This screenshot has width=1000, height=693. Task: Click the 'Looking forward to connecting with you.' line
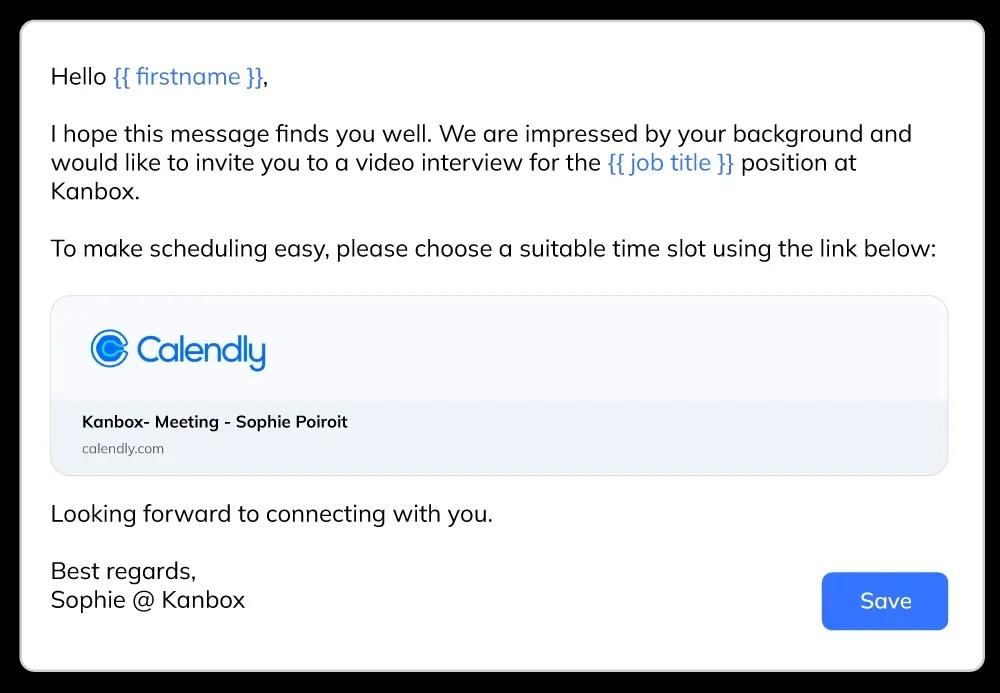[272, 514]
